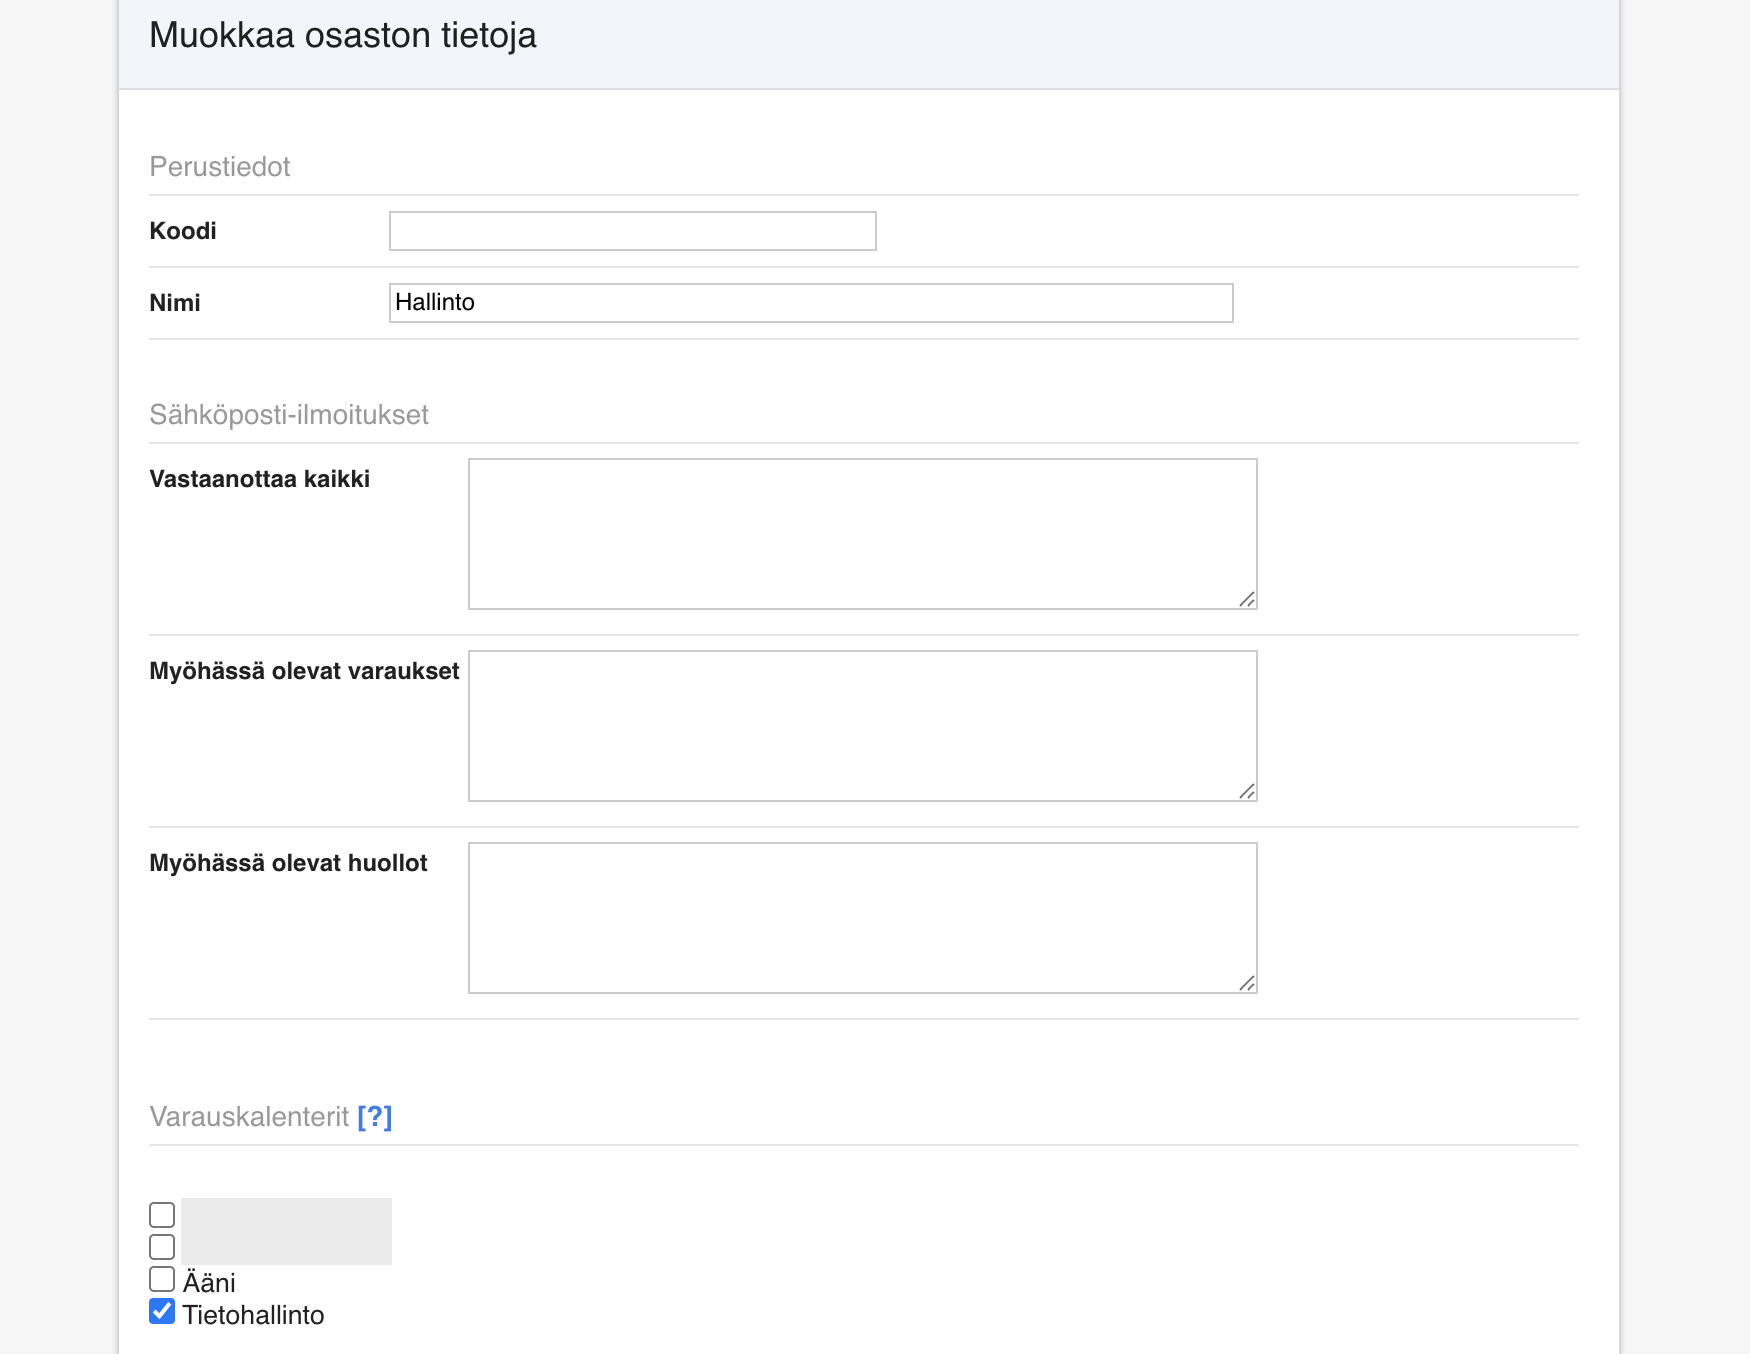Click the Nimi field label
The height and width of the screenshot is (1354, 1750).
pyautogui.click(x=175, y=303)
